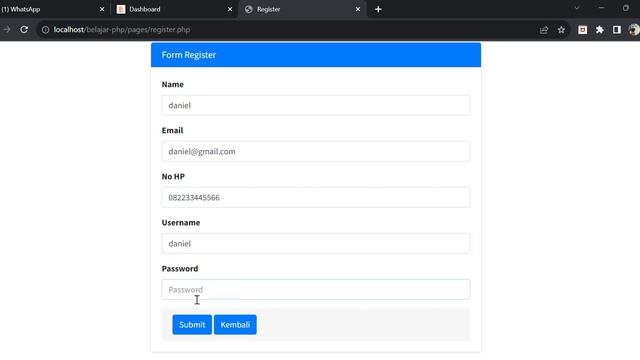Minimize the browser window
640x360 pixels.
tap(601, 8)
